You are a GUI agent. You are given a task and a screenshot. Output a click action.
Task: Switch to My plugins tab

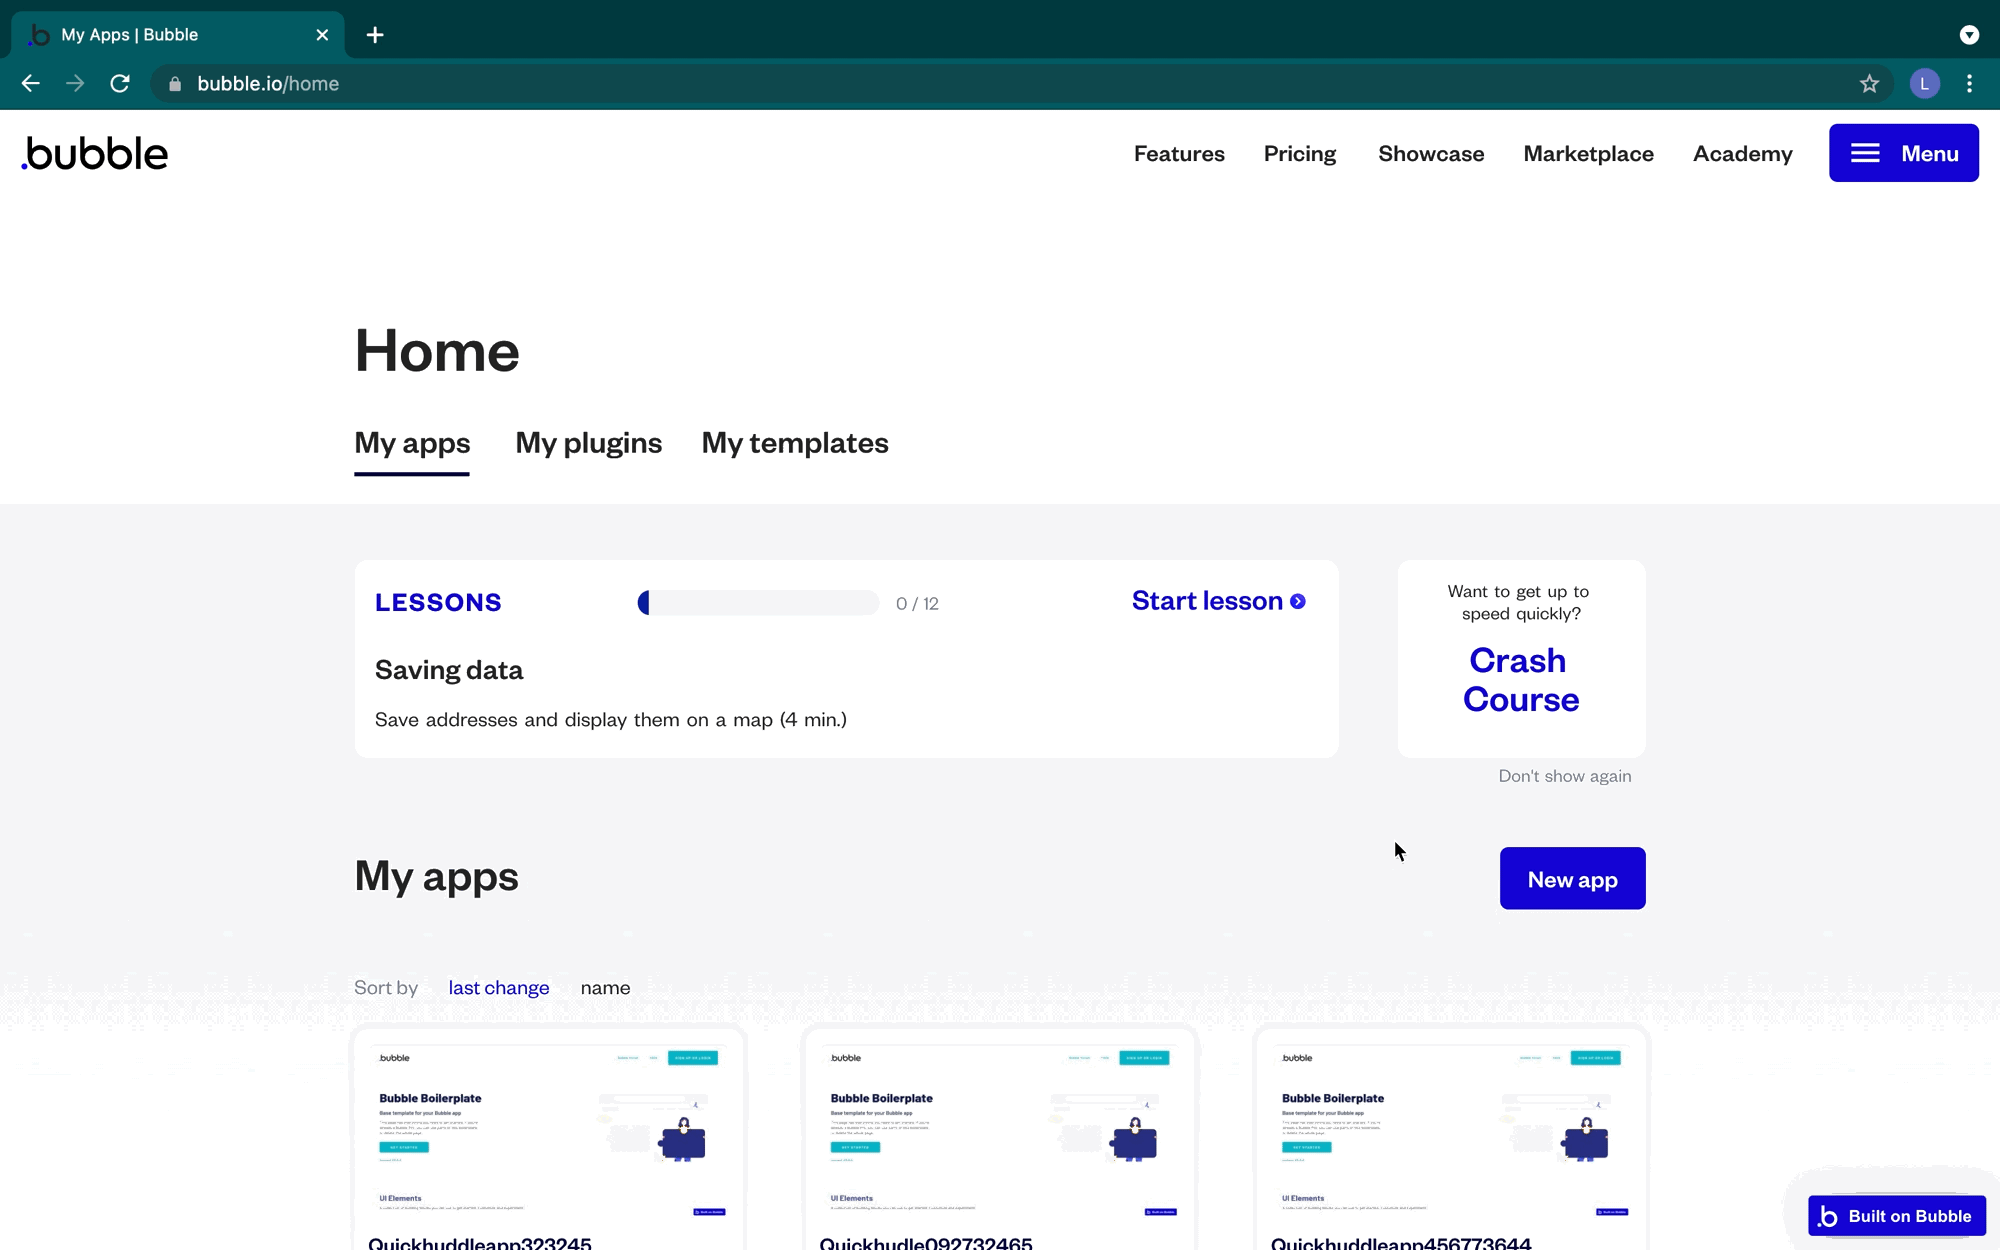pyautogui.click(x=588, y=443)
